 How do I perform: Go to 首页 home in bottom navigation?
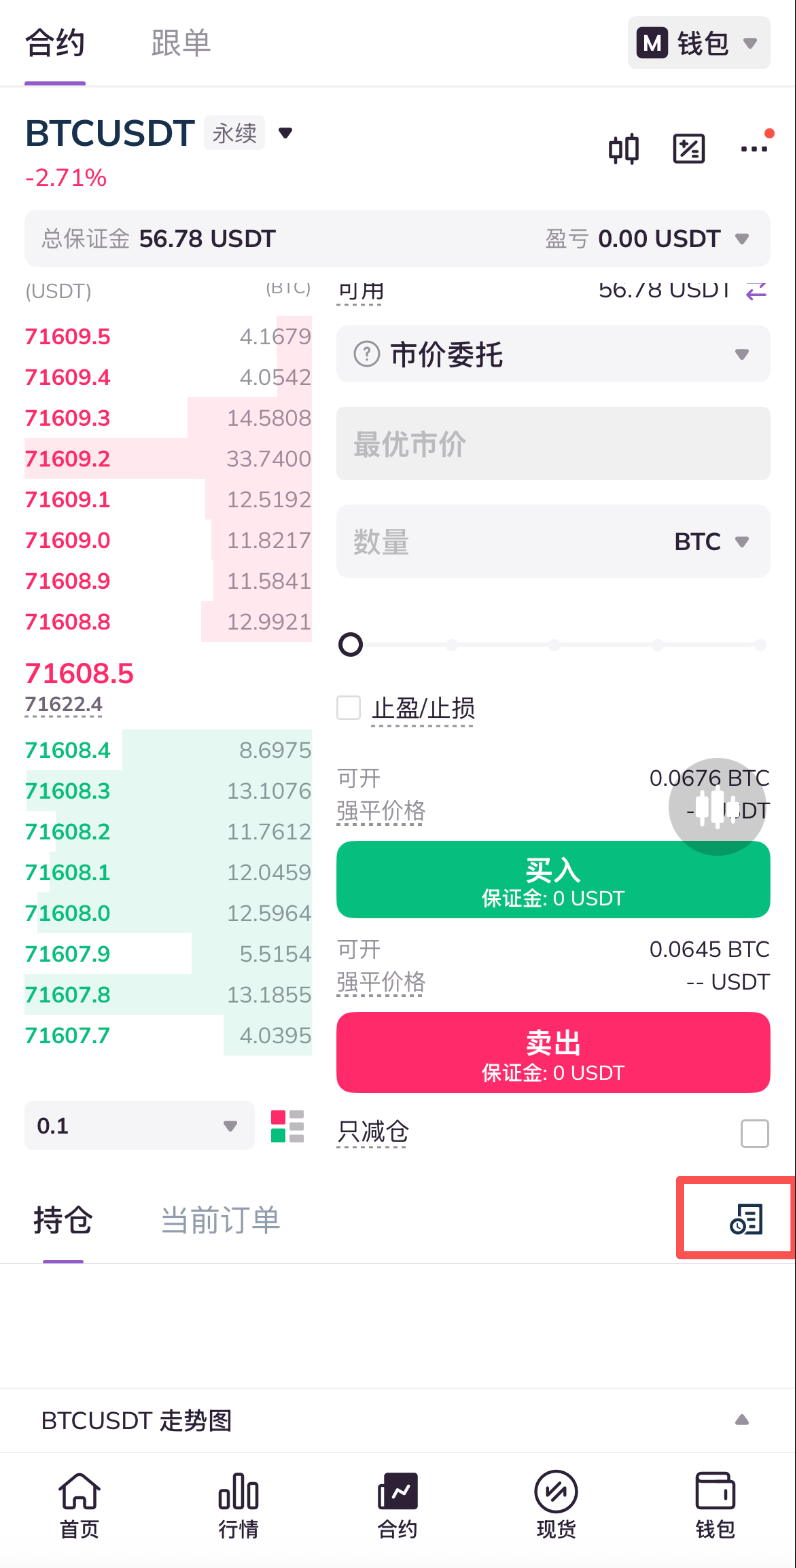tap(79, 1505)
